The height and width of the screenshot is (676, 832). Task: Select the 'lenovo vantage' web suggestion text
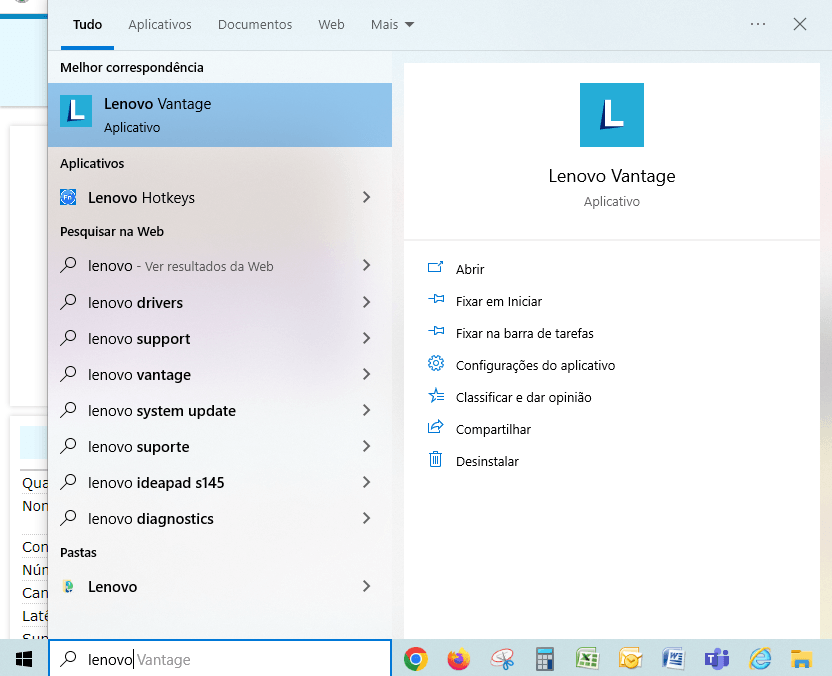[139, 375]
